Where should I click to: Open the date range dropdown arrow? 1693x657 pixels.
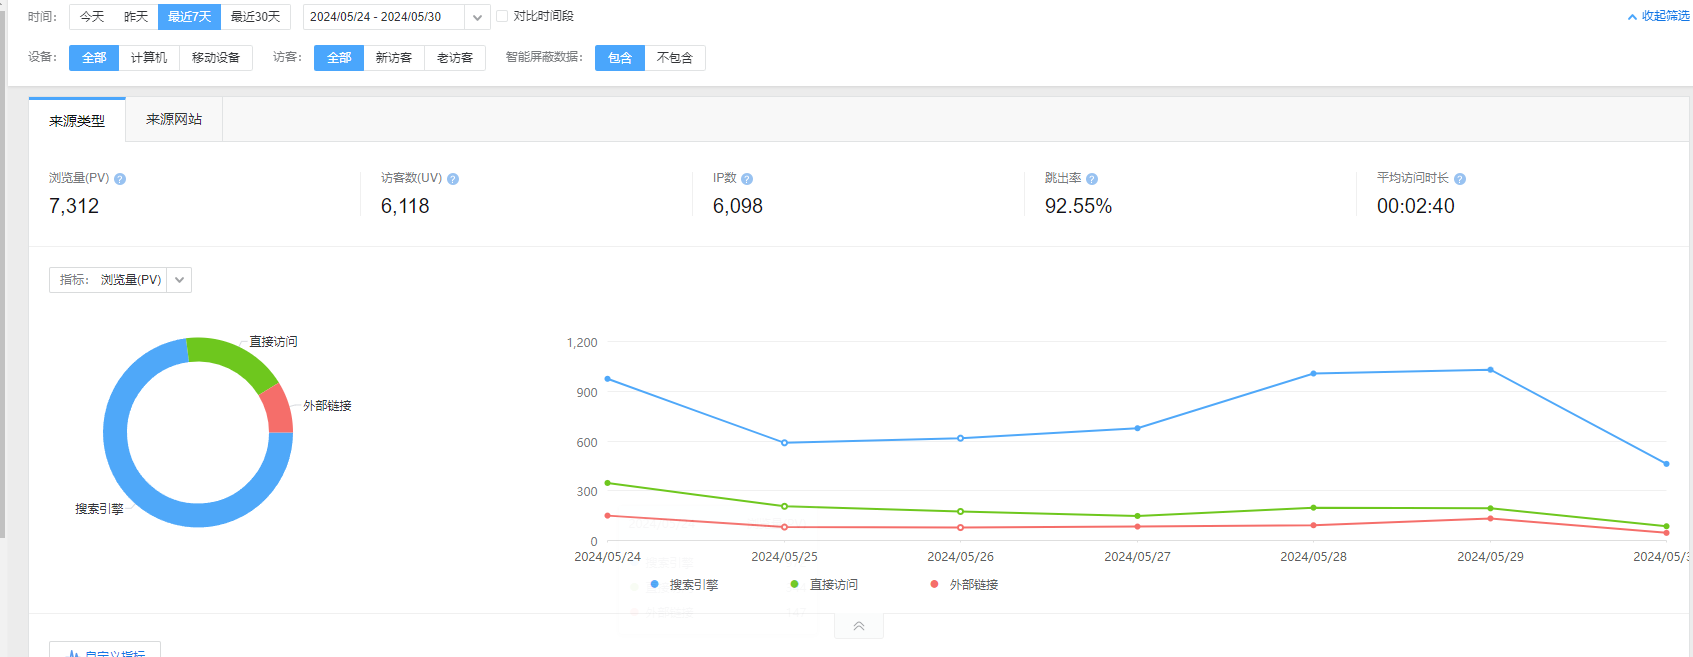click(x=478, y=17)
